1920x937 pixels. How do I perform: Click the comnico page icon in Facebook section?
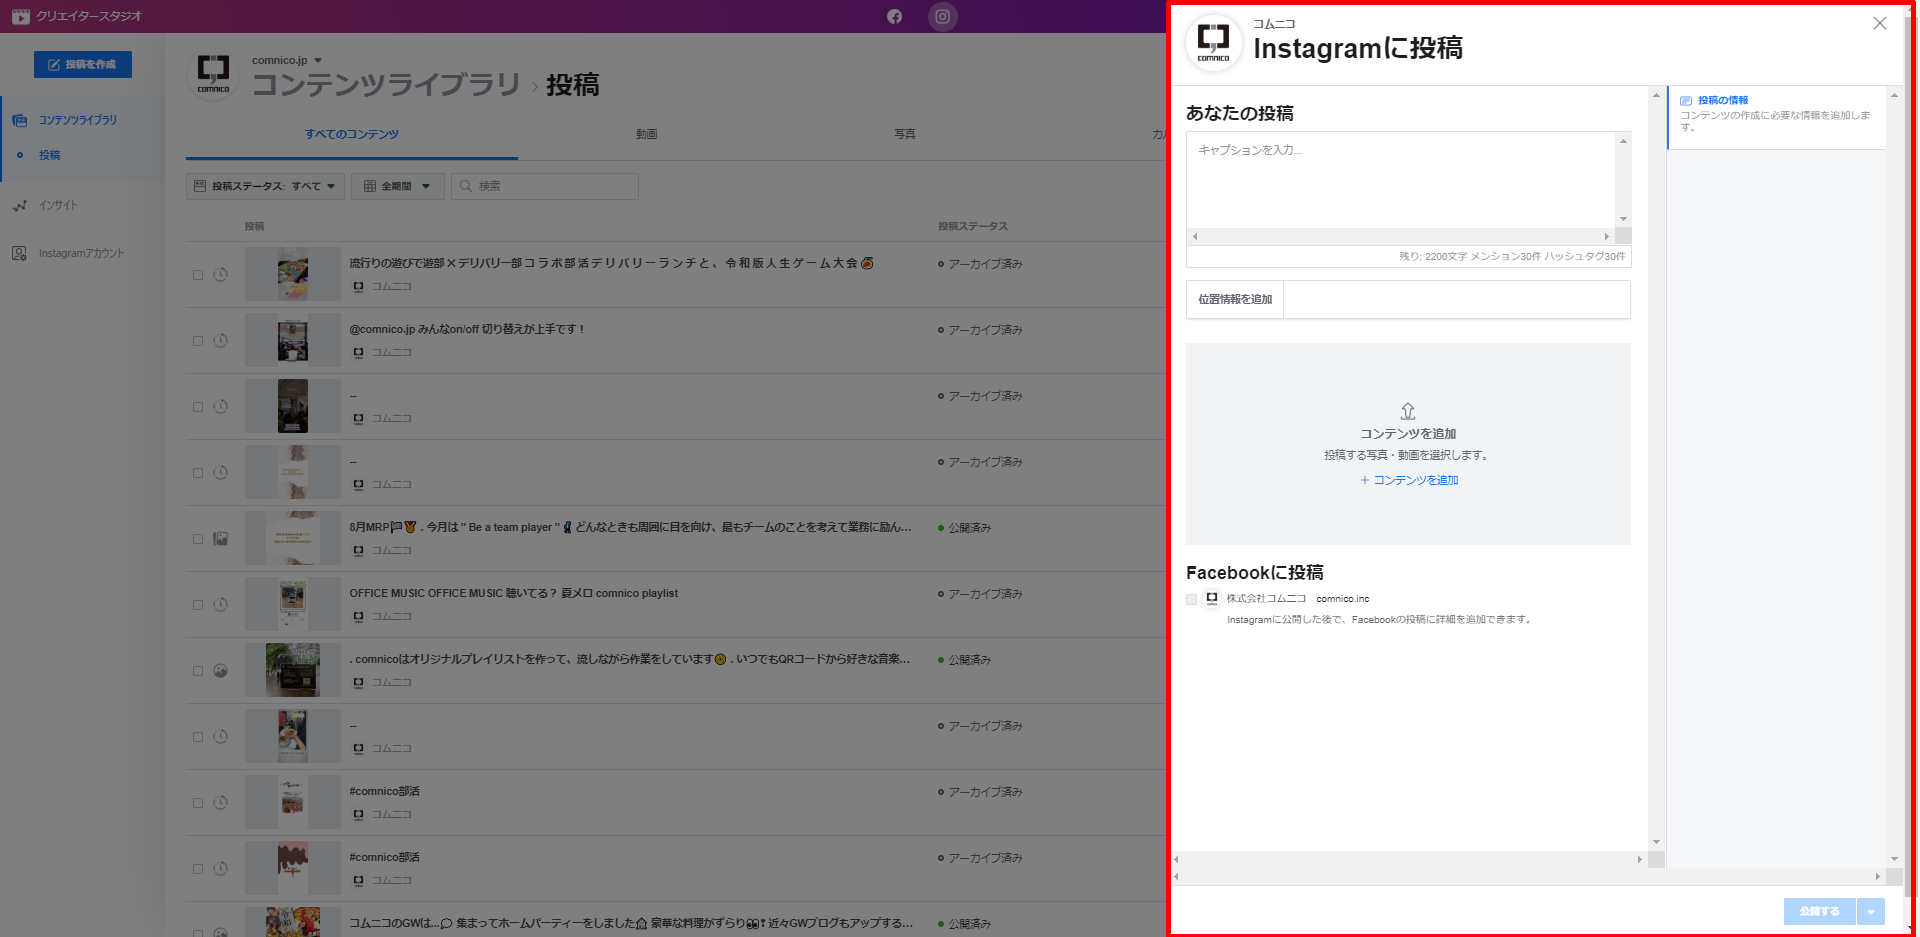[x=1212, y=599]
